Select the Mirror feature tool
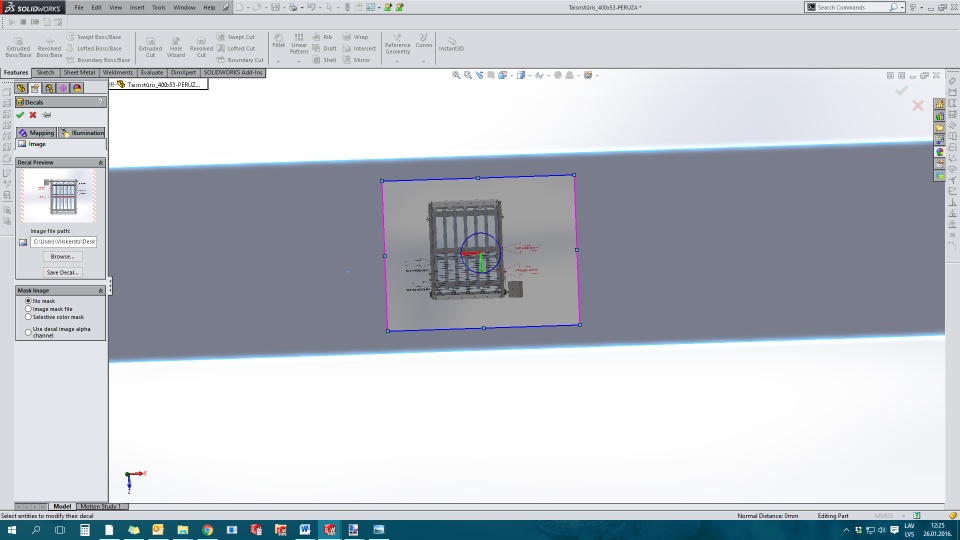Image resolution: width=960 pixels, height=540 pixels. pos(356,60)
